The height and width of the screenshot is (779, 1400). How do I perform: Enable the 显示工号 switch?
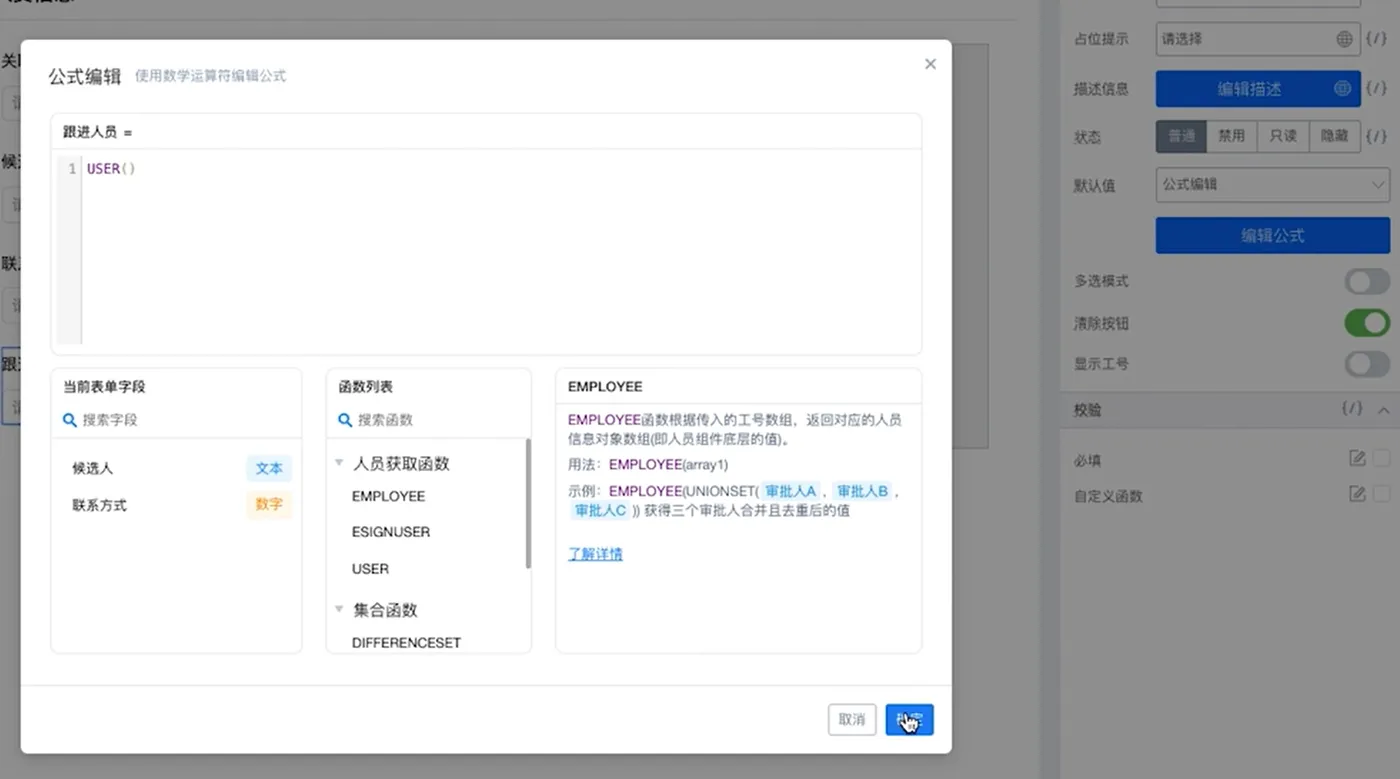point(1367,364)
